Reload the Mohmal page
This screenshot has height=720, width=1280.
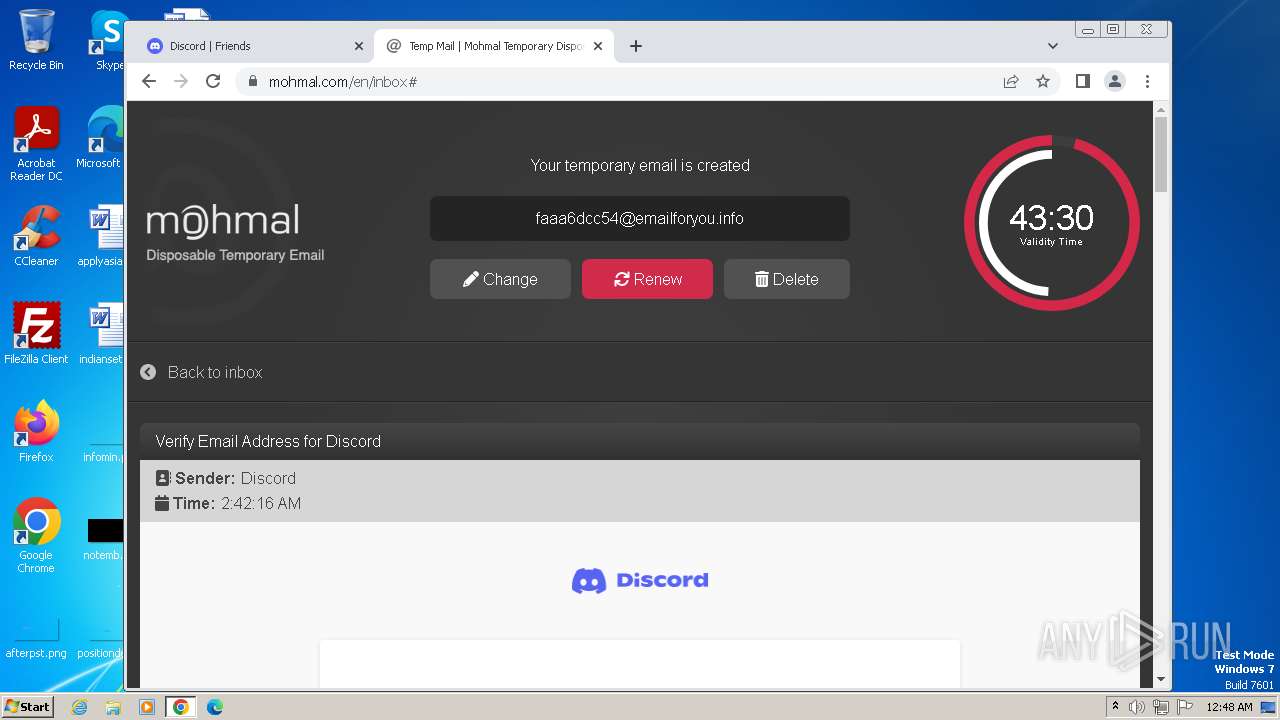click(x=213, y=82)
